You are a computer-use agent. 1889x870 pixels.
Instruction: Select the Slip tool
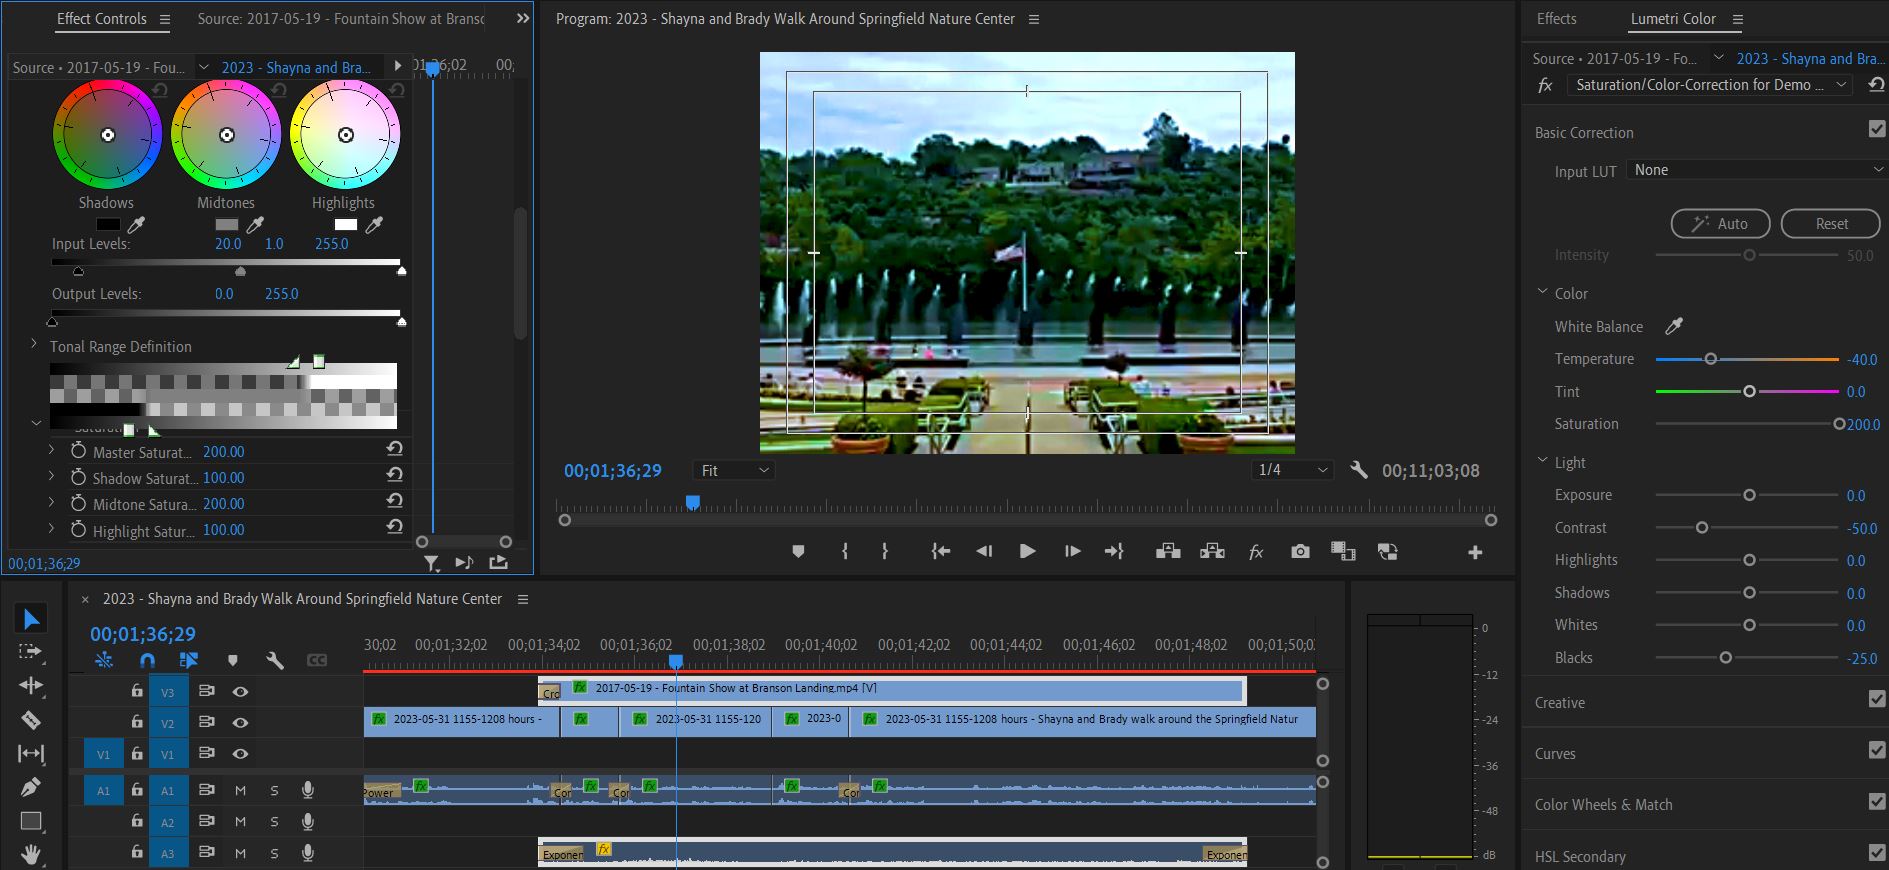coord(31,754)
